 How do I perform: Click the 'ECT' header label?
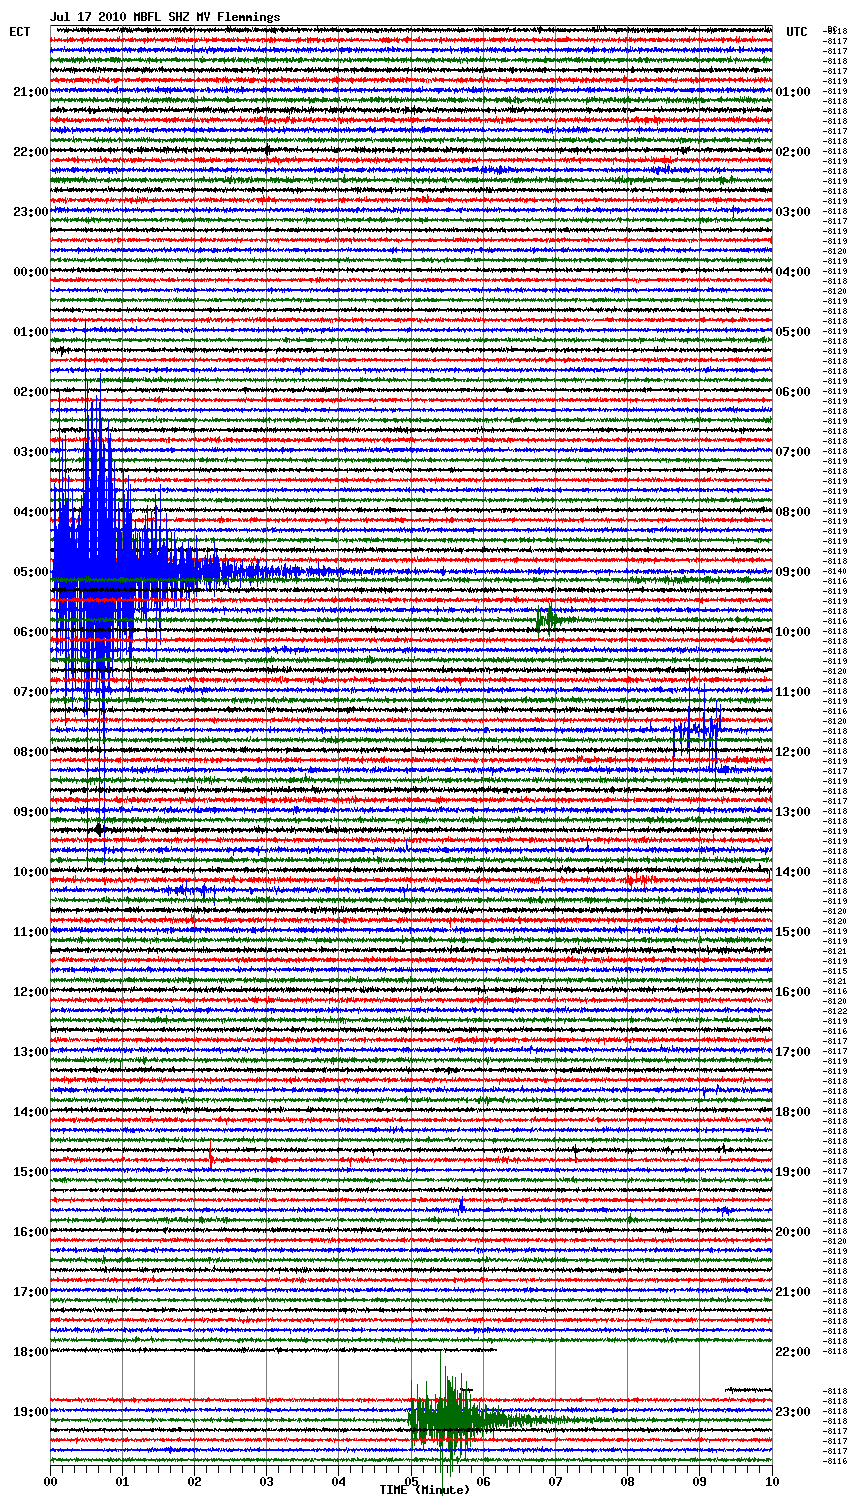point(20,32)
